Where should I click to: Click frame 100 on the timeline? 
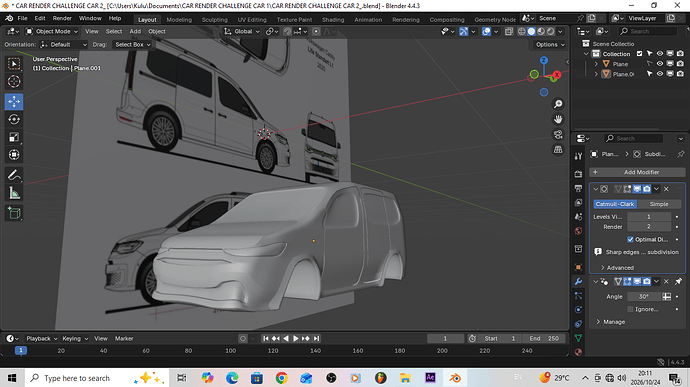pos(231,351)
